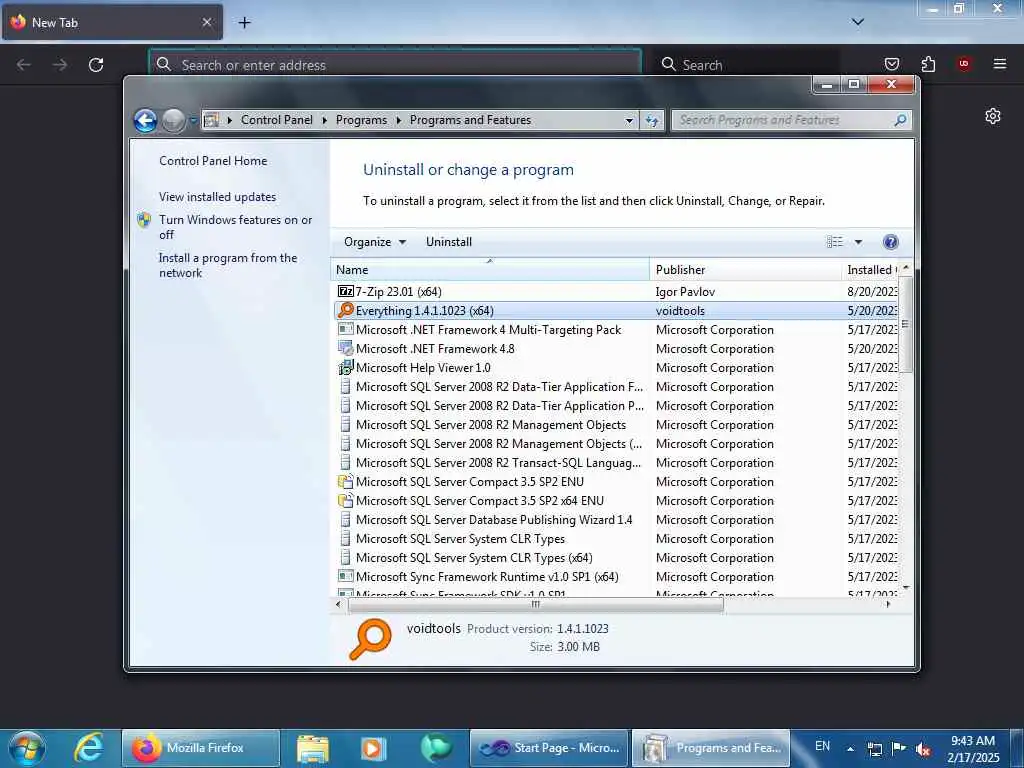This screenshot has height=768, width=1024.
Task: Open Windows Explorer folder taskbar icon
Action: (x=313, y=748)
